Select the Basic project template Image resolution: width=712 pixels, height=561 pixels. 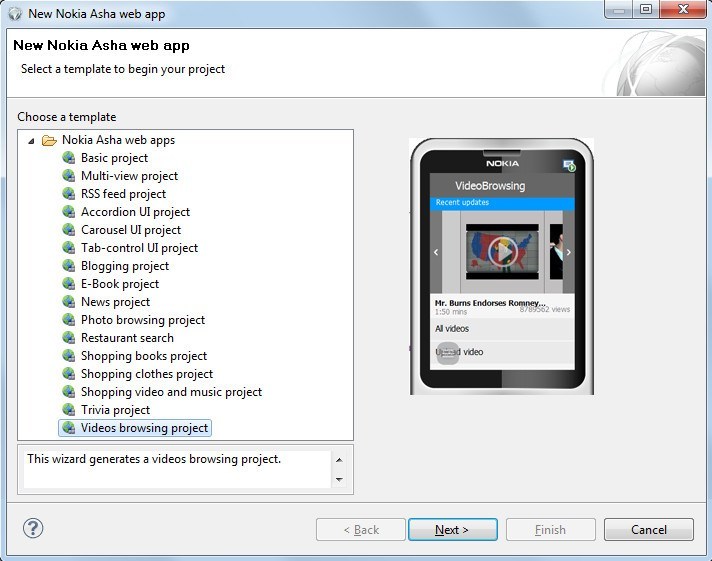point(114,158)
